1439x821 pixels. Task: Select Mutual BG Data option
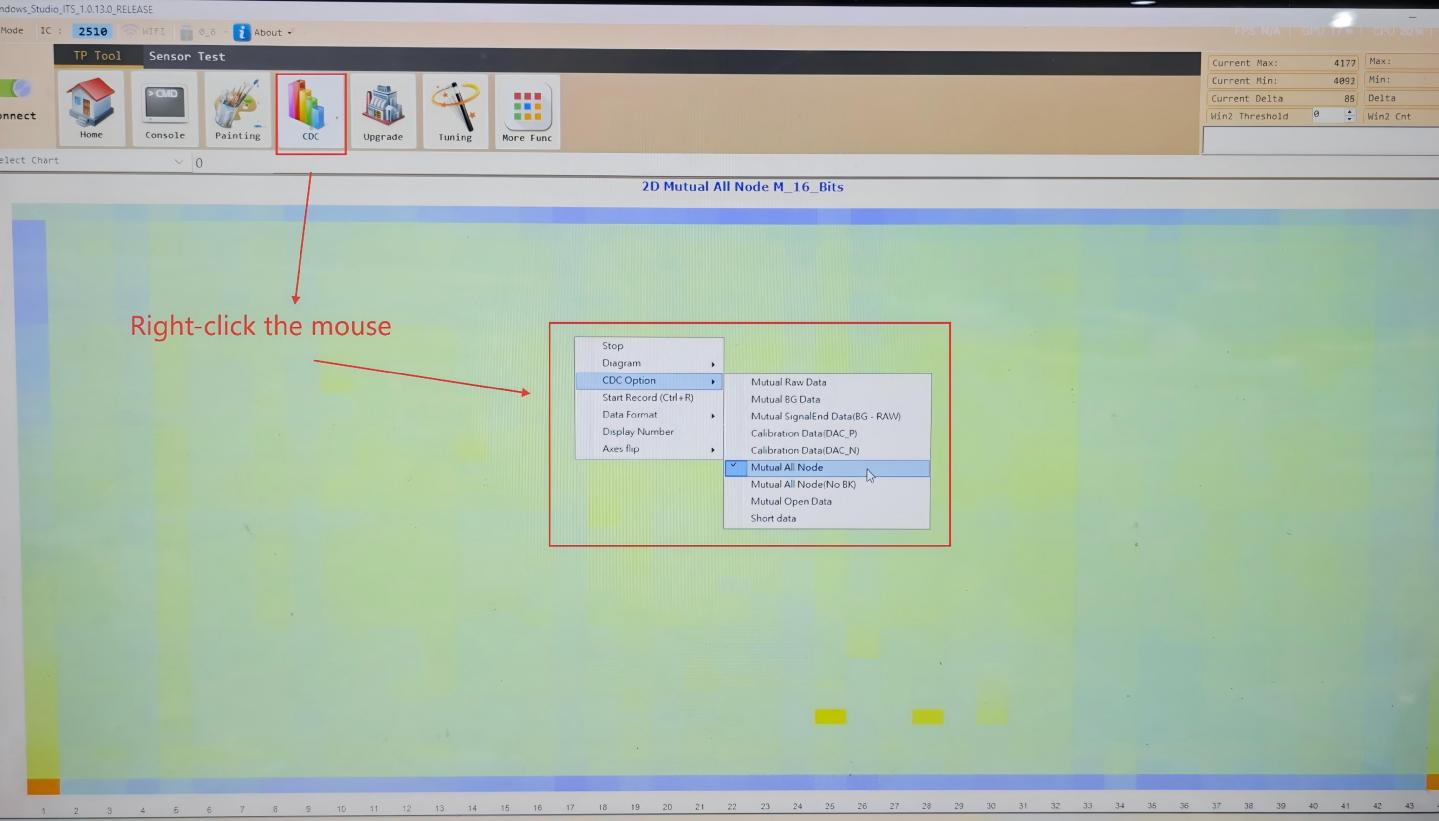(827, 399)
